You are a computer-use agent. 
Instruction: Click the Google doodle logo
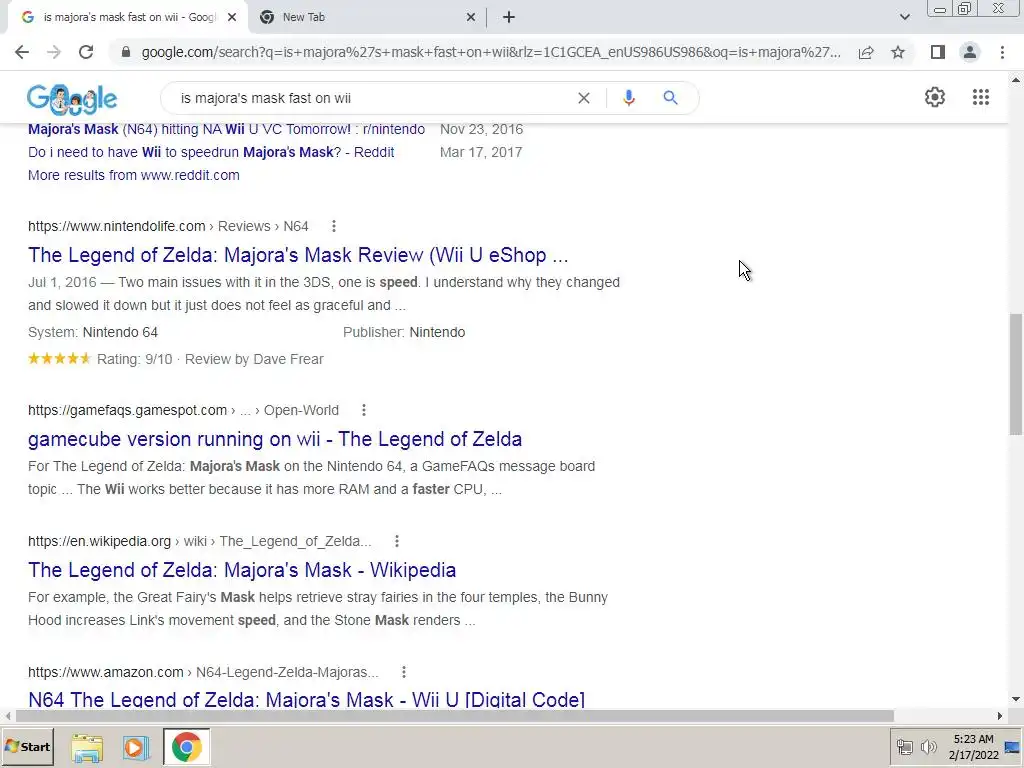tap(72, 99)
